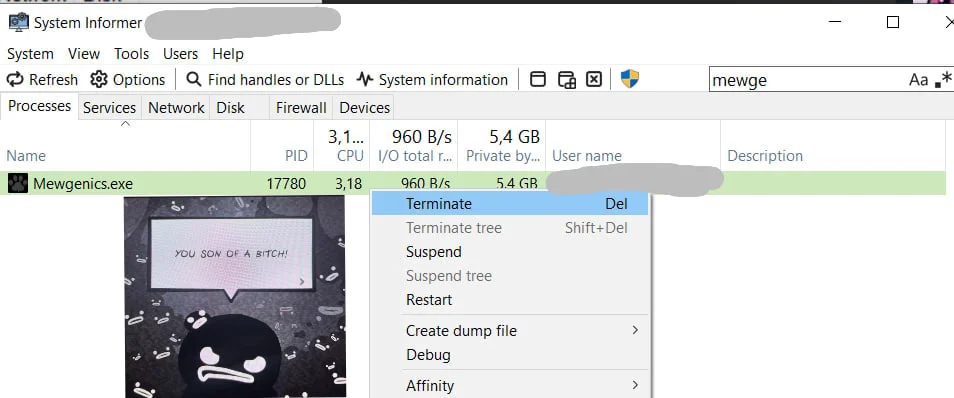This screenshot has height=398, width=954.
Task: Open the Users menu
Action: tap(180, 54)
